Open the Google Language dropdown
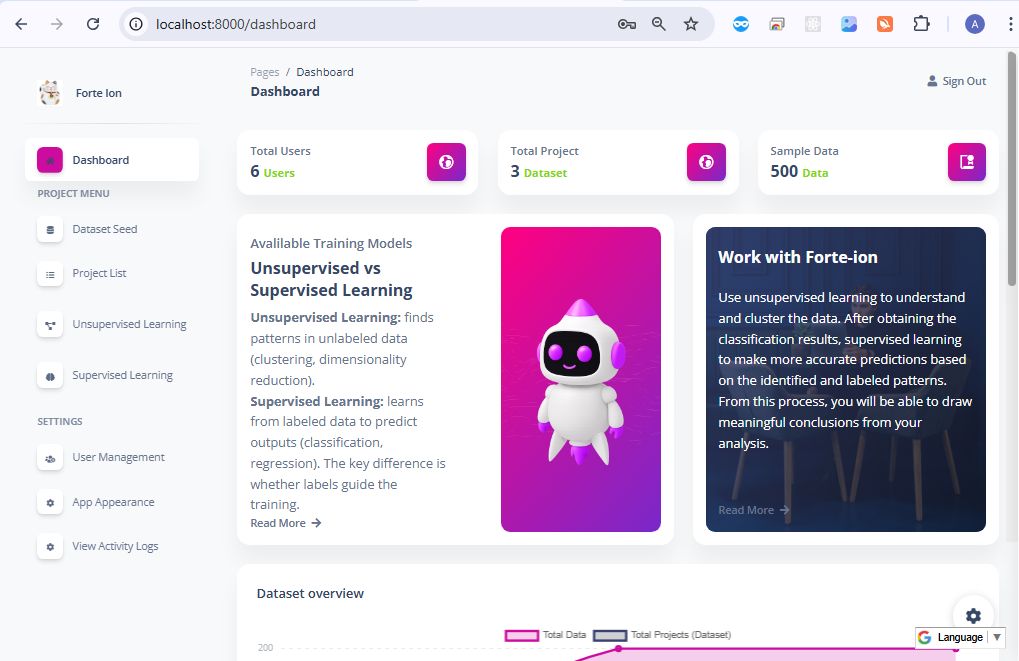 [x=959, y=637]
